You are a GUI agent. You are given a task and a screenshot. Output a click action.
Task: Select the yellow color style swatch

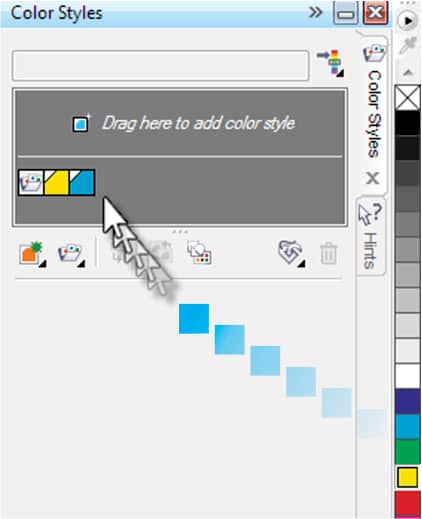point(56,182)
